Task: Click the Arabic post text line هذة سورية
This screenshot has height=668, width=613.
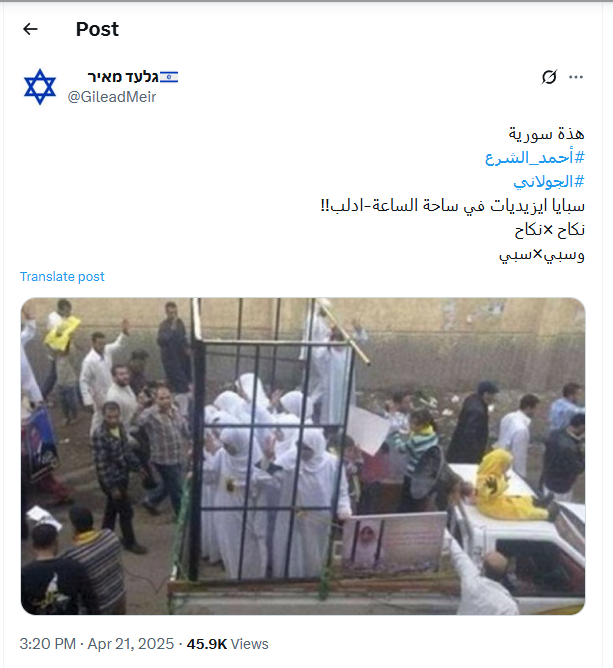Action: [547, 134]
